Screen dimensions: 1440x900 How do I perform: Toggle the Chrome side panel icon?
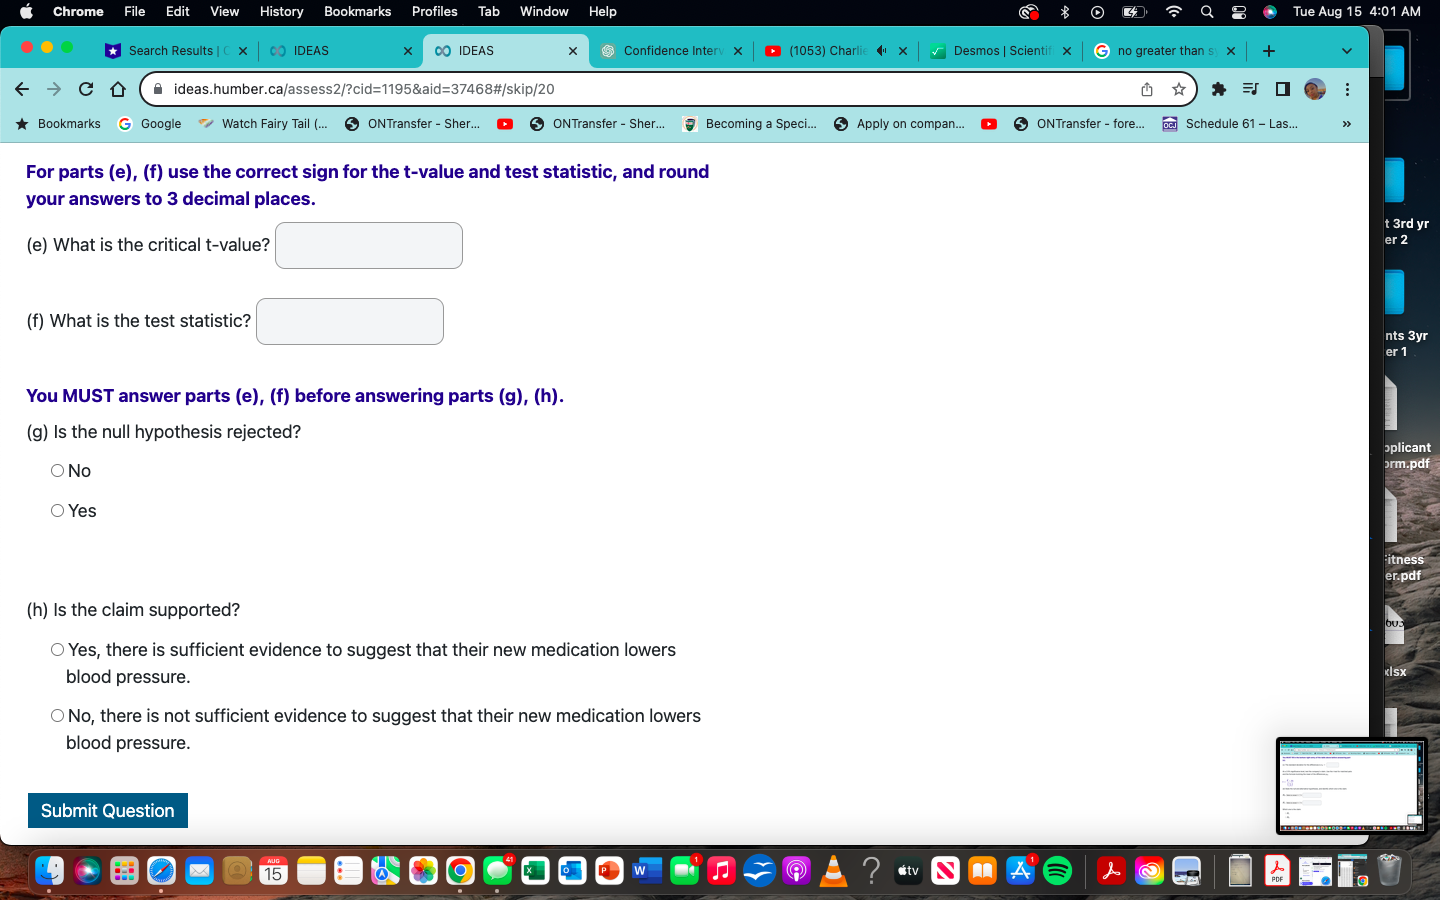[x=1282, y=89]
